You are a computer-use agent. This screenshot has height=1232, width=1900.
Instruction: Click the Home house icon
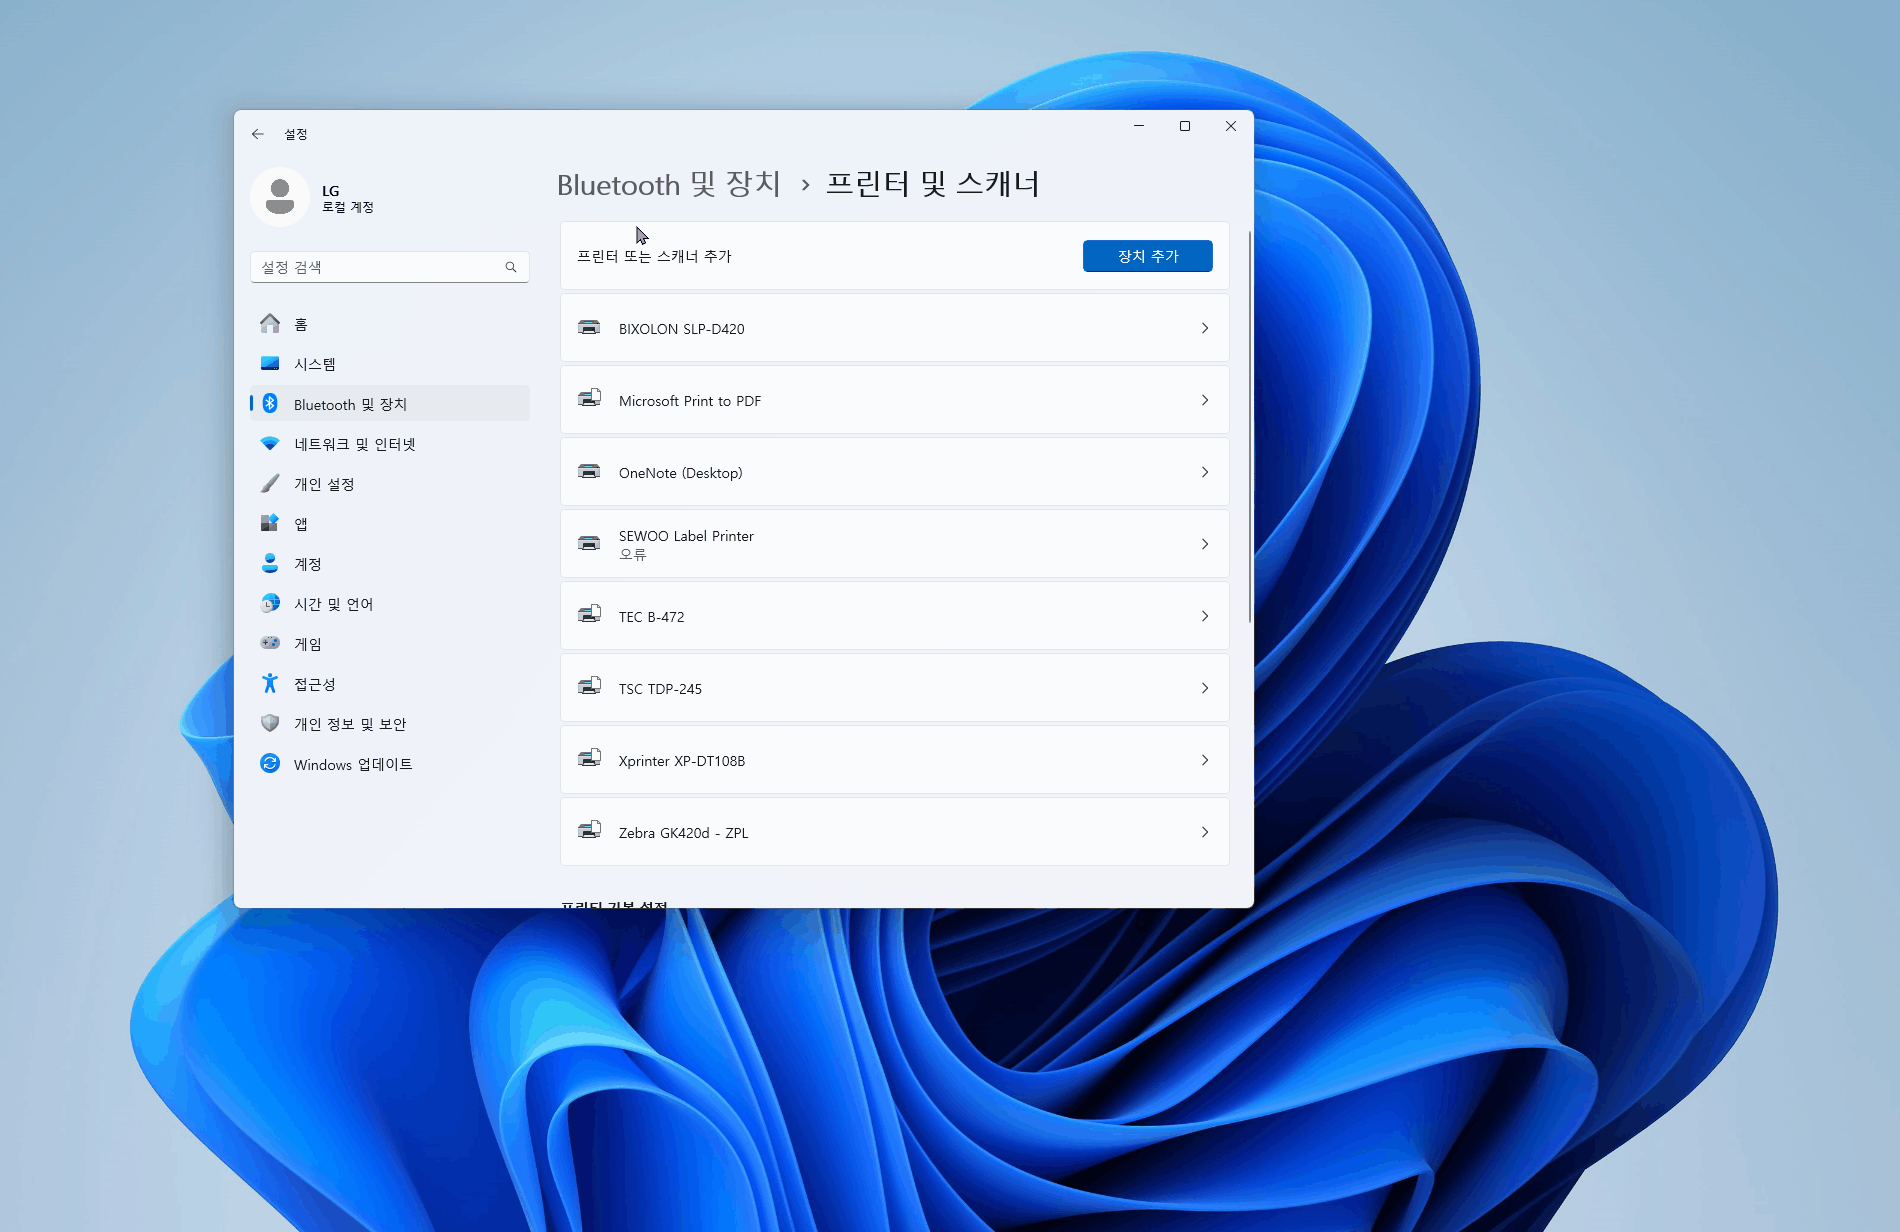[x=270, y=324]
